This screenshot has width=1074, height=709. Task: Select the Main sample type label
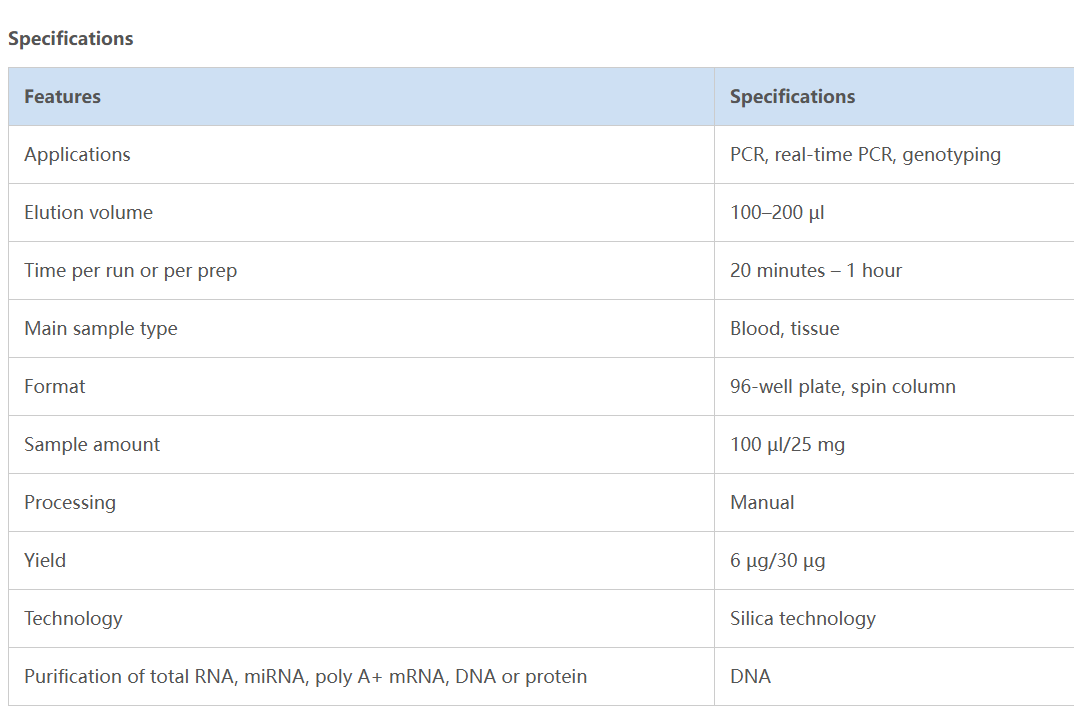click(100, 329)
